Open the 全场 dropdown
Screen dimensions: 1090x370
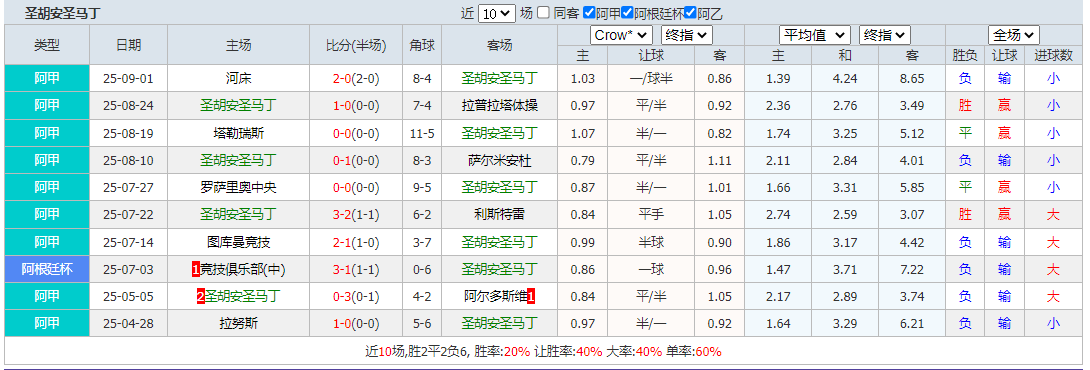1014,35
